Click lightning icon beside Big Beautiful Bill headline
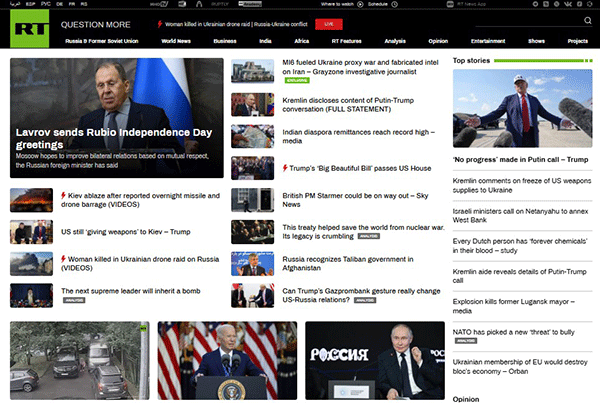 pos(285,168)
